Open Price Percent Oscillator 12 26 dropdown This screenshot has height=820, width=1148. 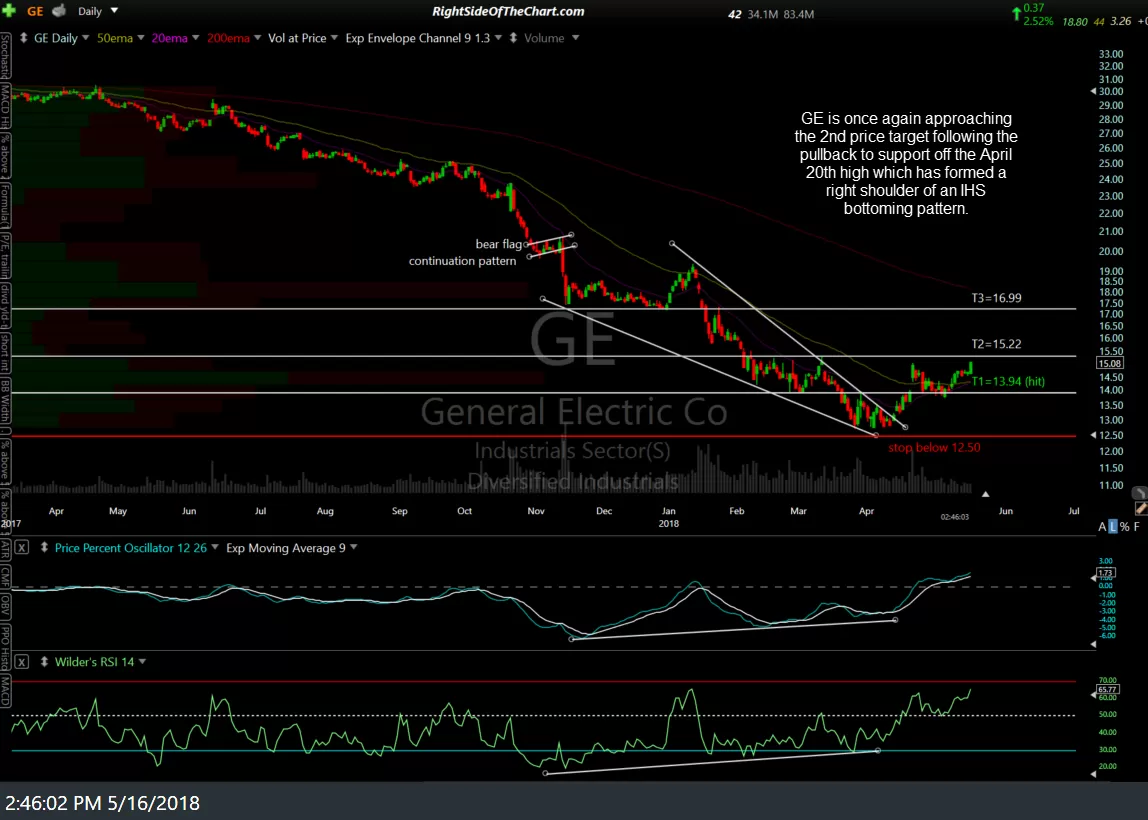[215, 548]
